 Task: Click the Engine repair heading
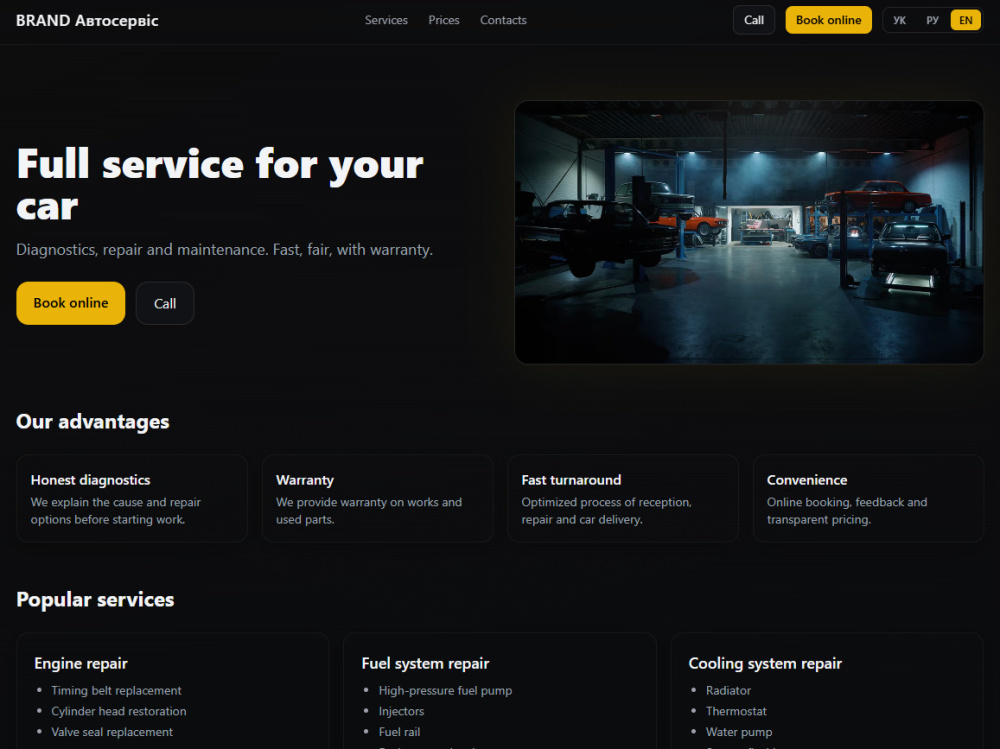tap(81, 664)
